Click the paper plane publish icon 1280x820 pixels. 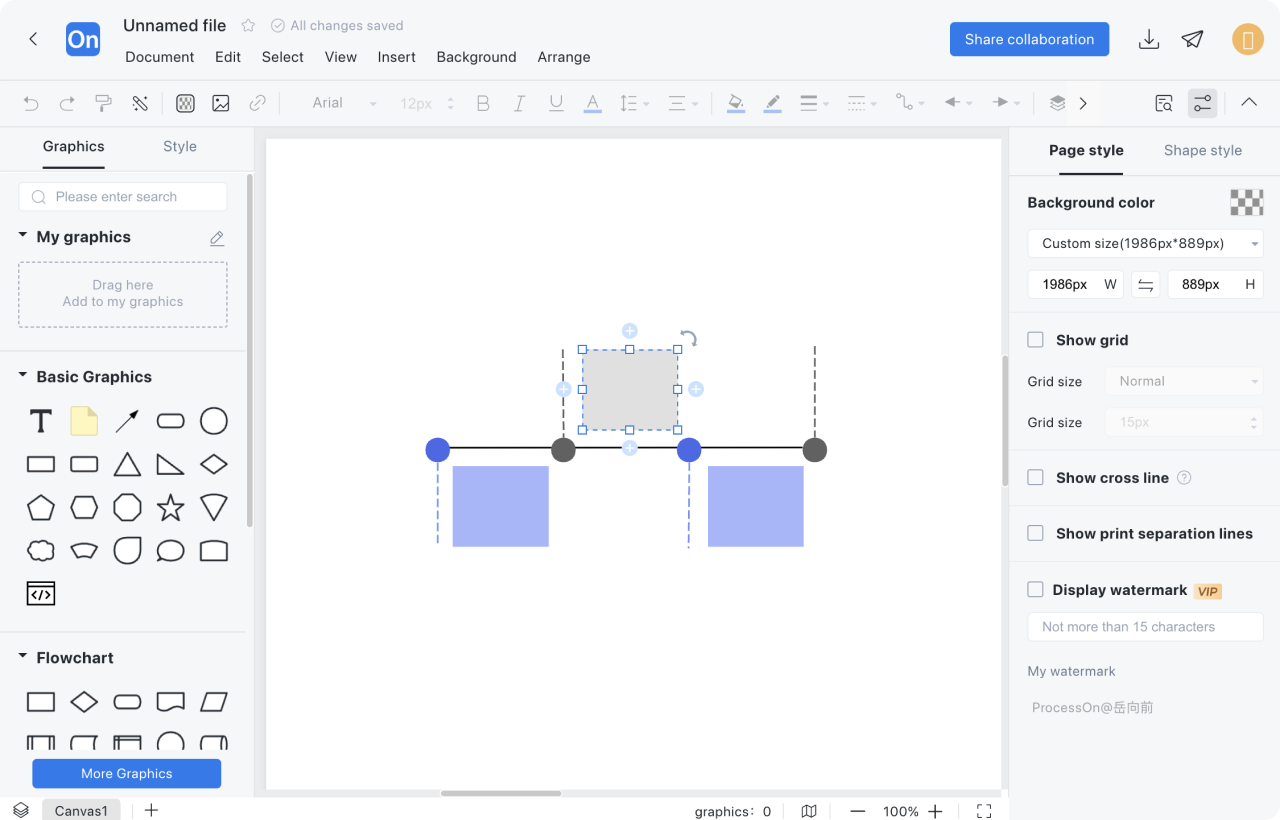pyautogui.click(x=1192, y=39)
